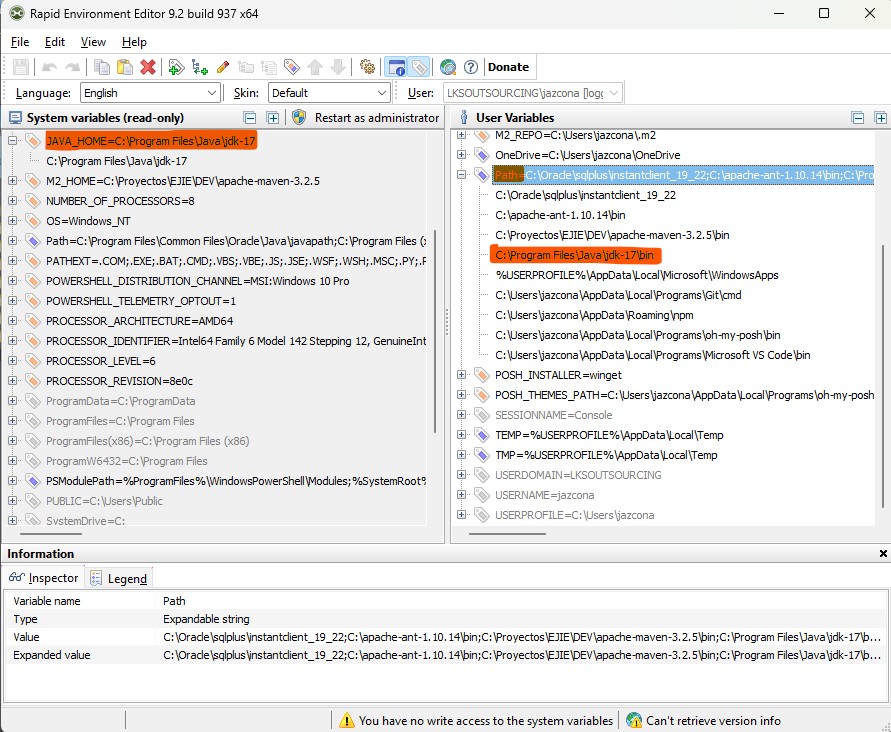Viewport: 891px width, 732px height.
Task: Click the red X Delete icon
Action: point(148,67)
